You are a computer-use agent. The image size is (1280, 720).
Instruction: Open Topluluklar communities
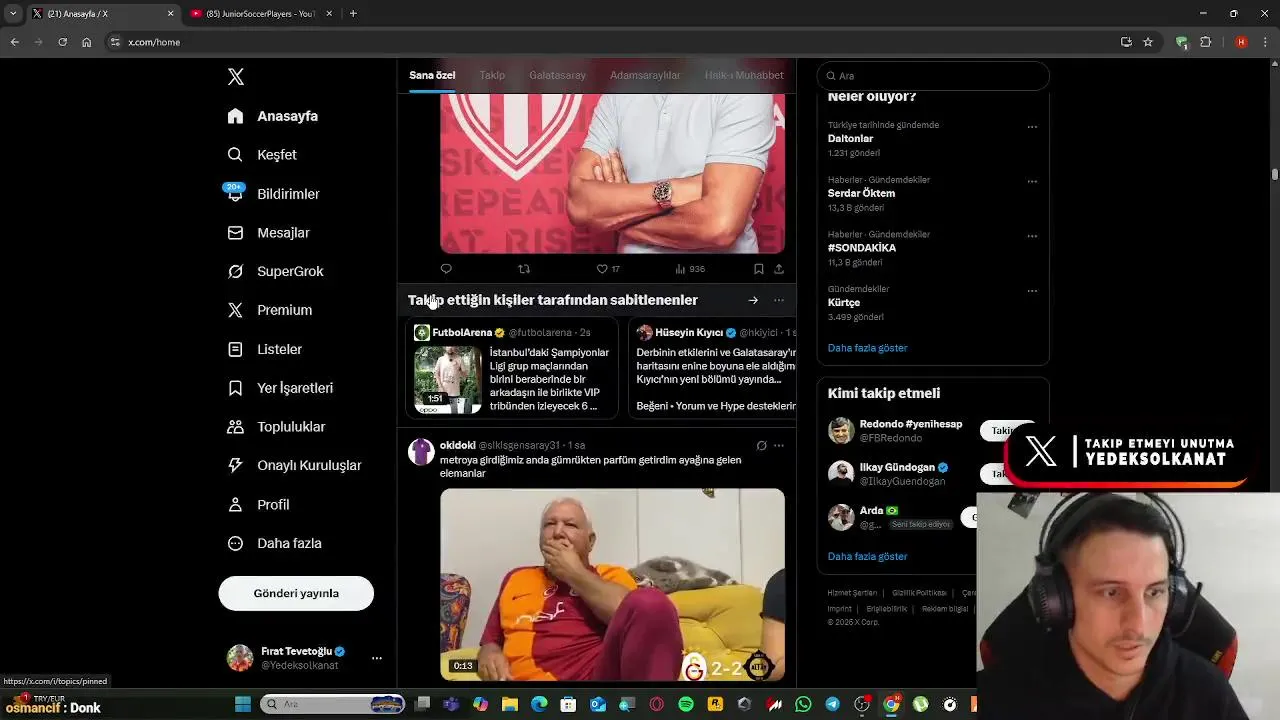[x=276, y=427]
